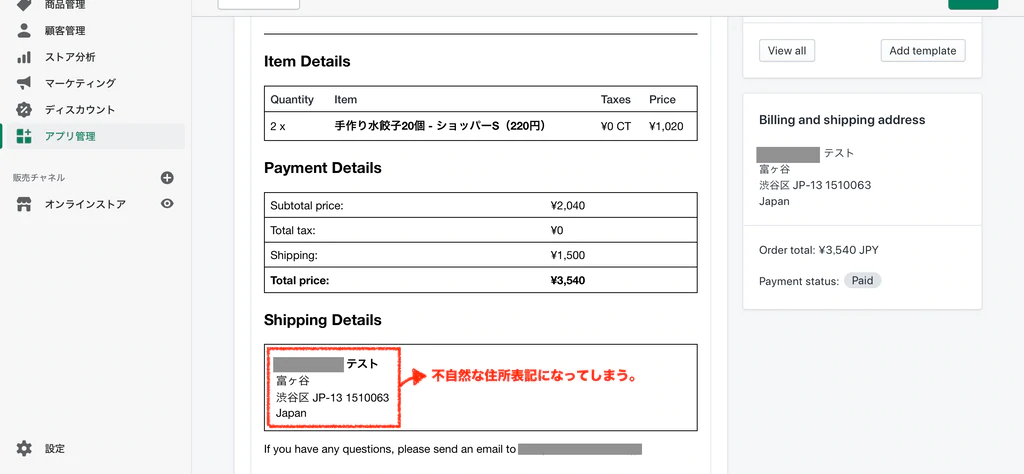
Task: Add a sales channel with plus icon
Action: click(167, 178)
